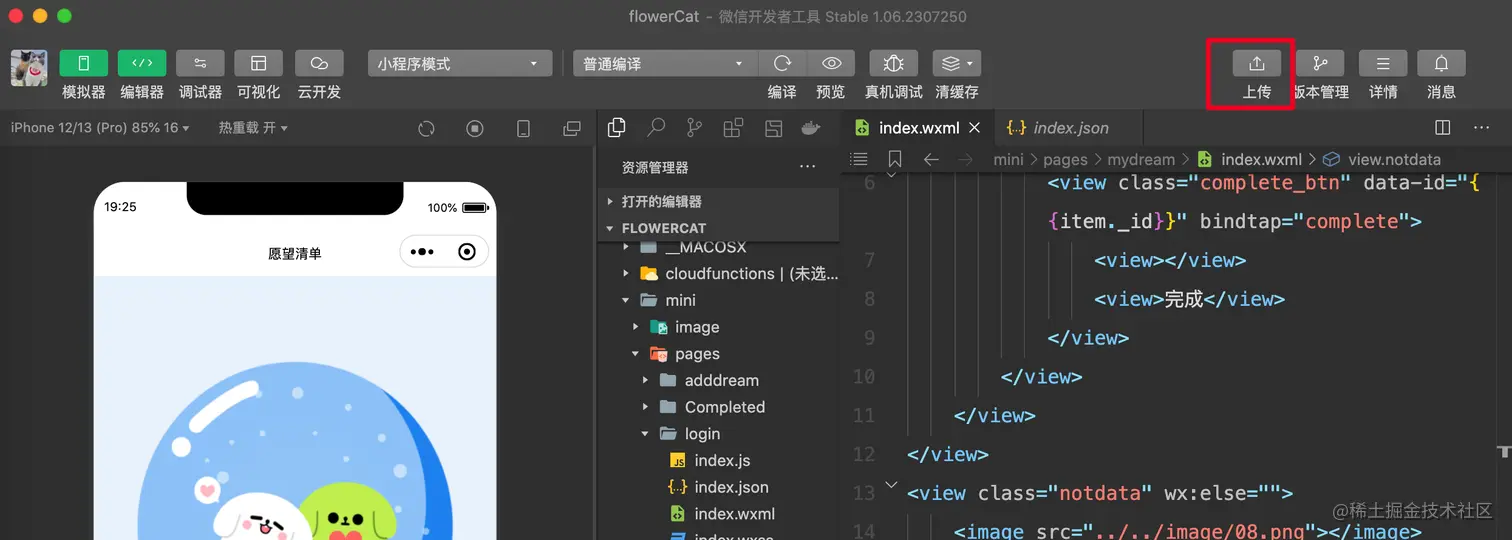Toggle the outline list icon in breadcrumb bar
Screen dimensions: 1512x540
pos(859,159)
